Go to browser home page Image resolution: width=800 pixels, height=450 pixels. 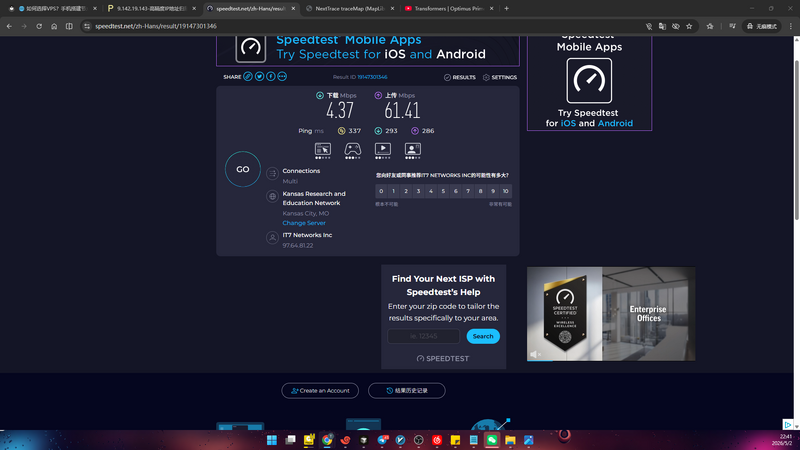[x=54, y=26]
